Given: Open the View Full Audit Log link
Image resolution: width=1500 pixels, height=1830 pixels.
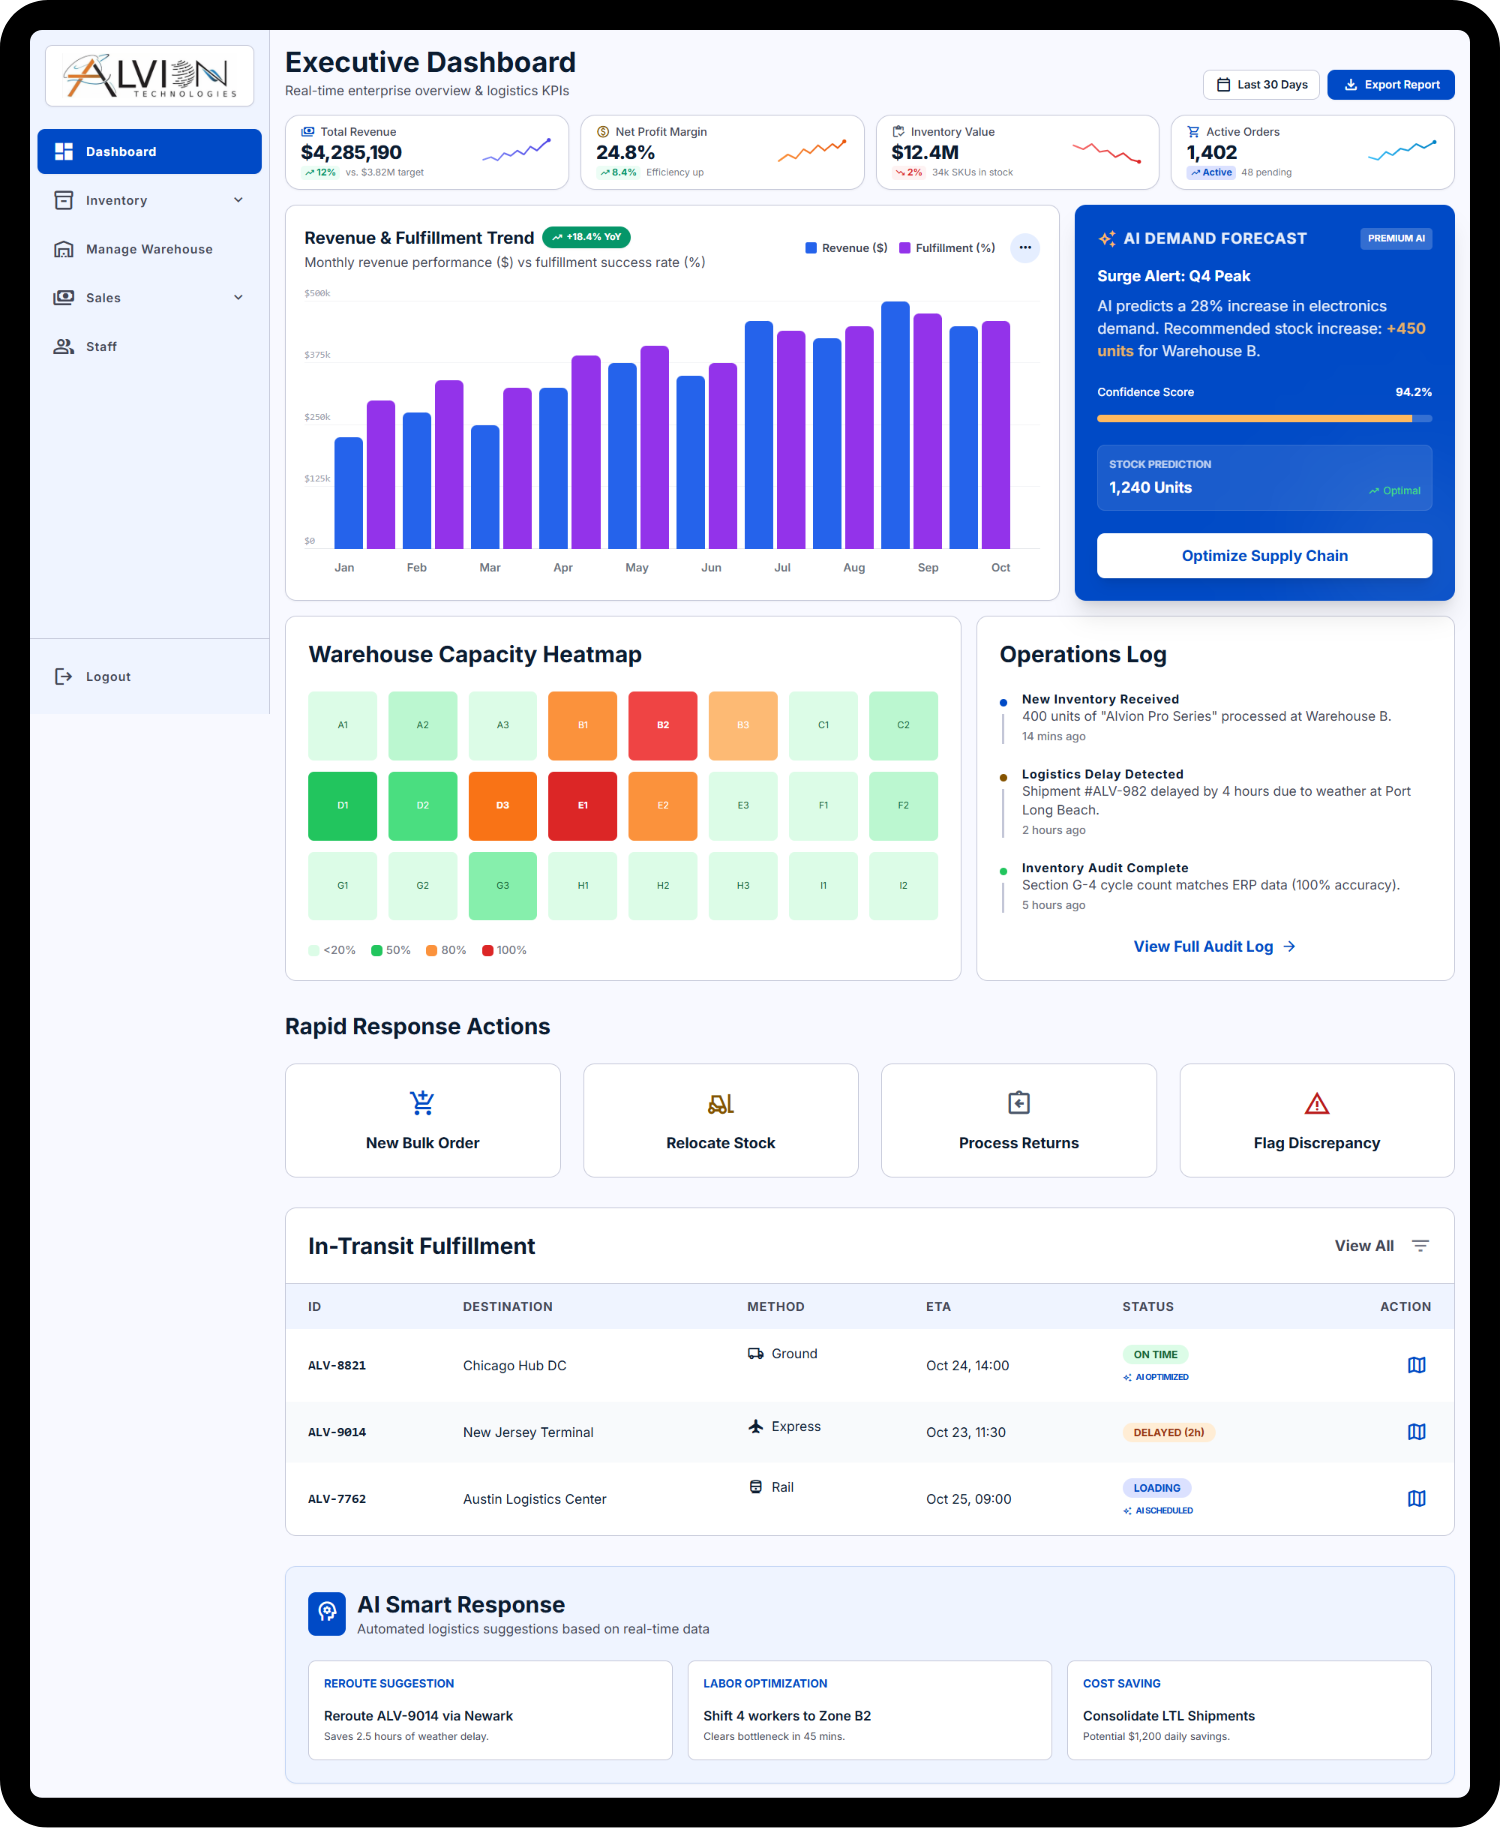Looking at the screenshot, I should click(x=1214, y=947).
